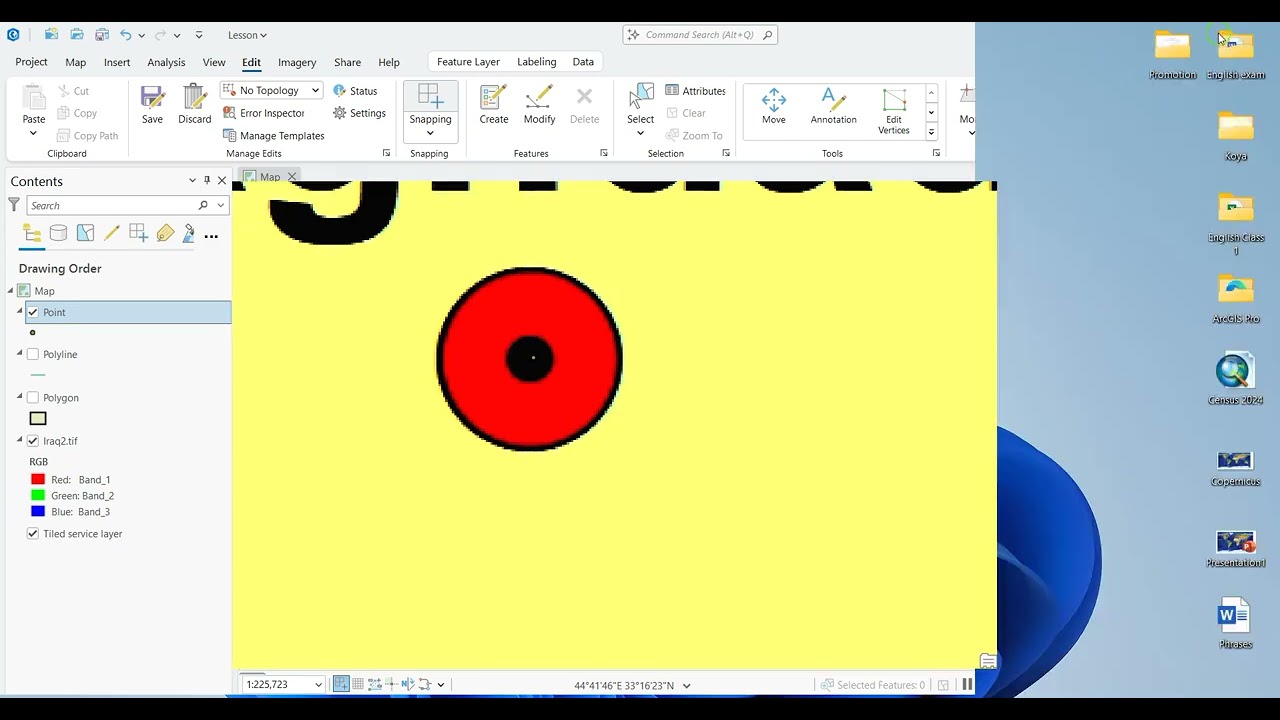Check the Polyline layer visibility
The height and width of the screenshot is (720, 1280).
click(x=33, y=354)
